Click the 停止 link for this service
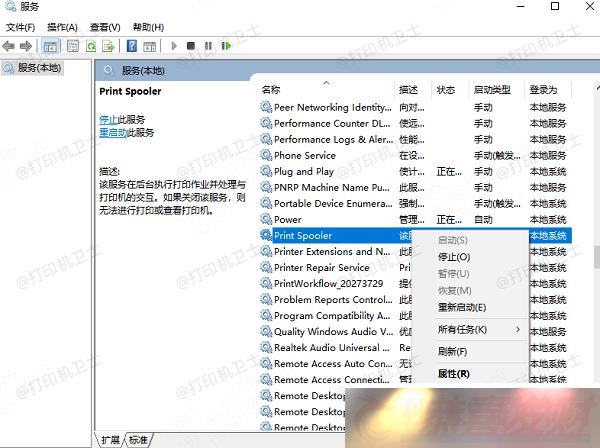The image size is (600, 448). pyautogui.click(x=108, y=119)
